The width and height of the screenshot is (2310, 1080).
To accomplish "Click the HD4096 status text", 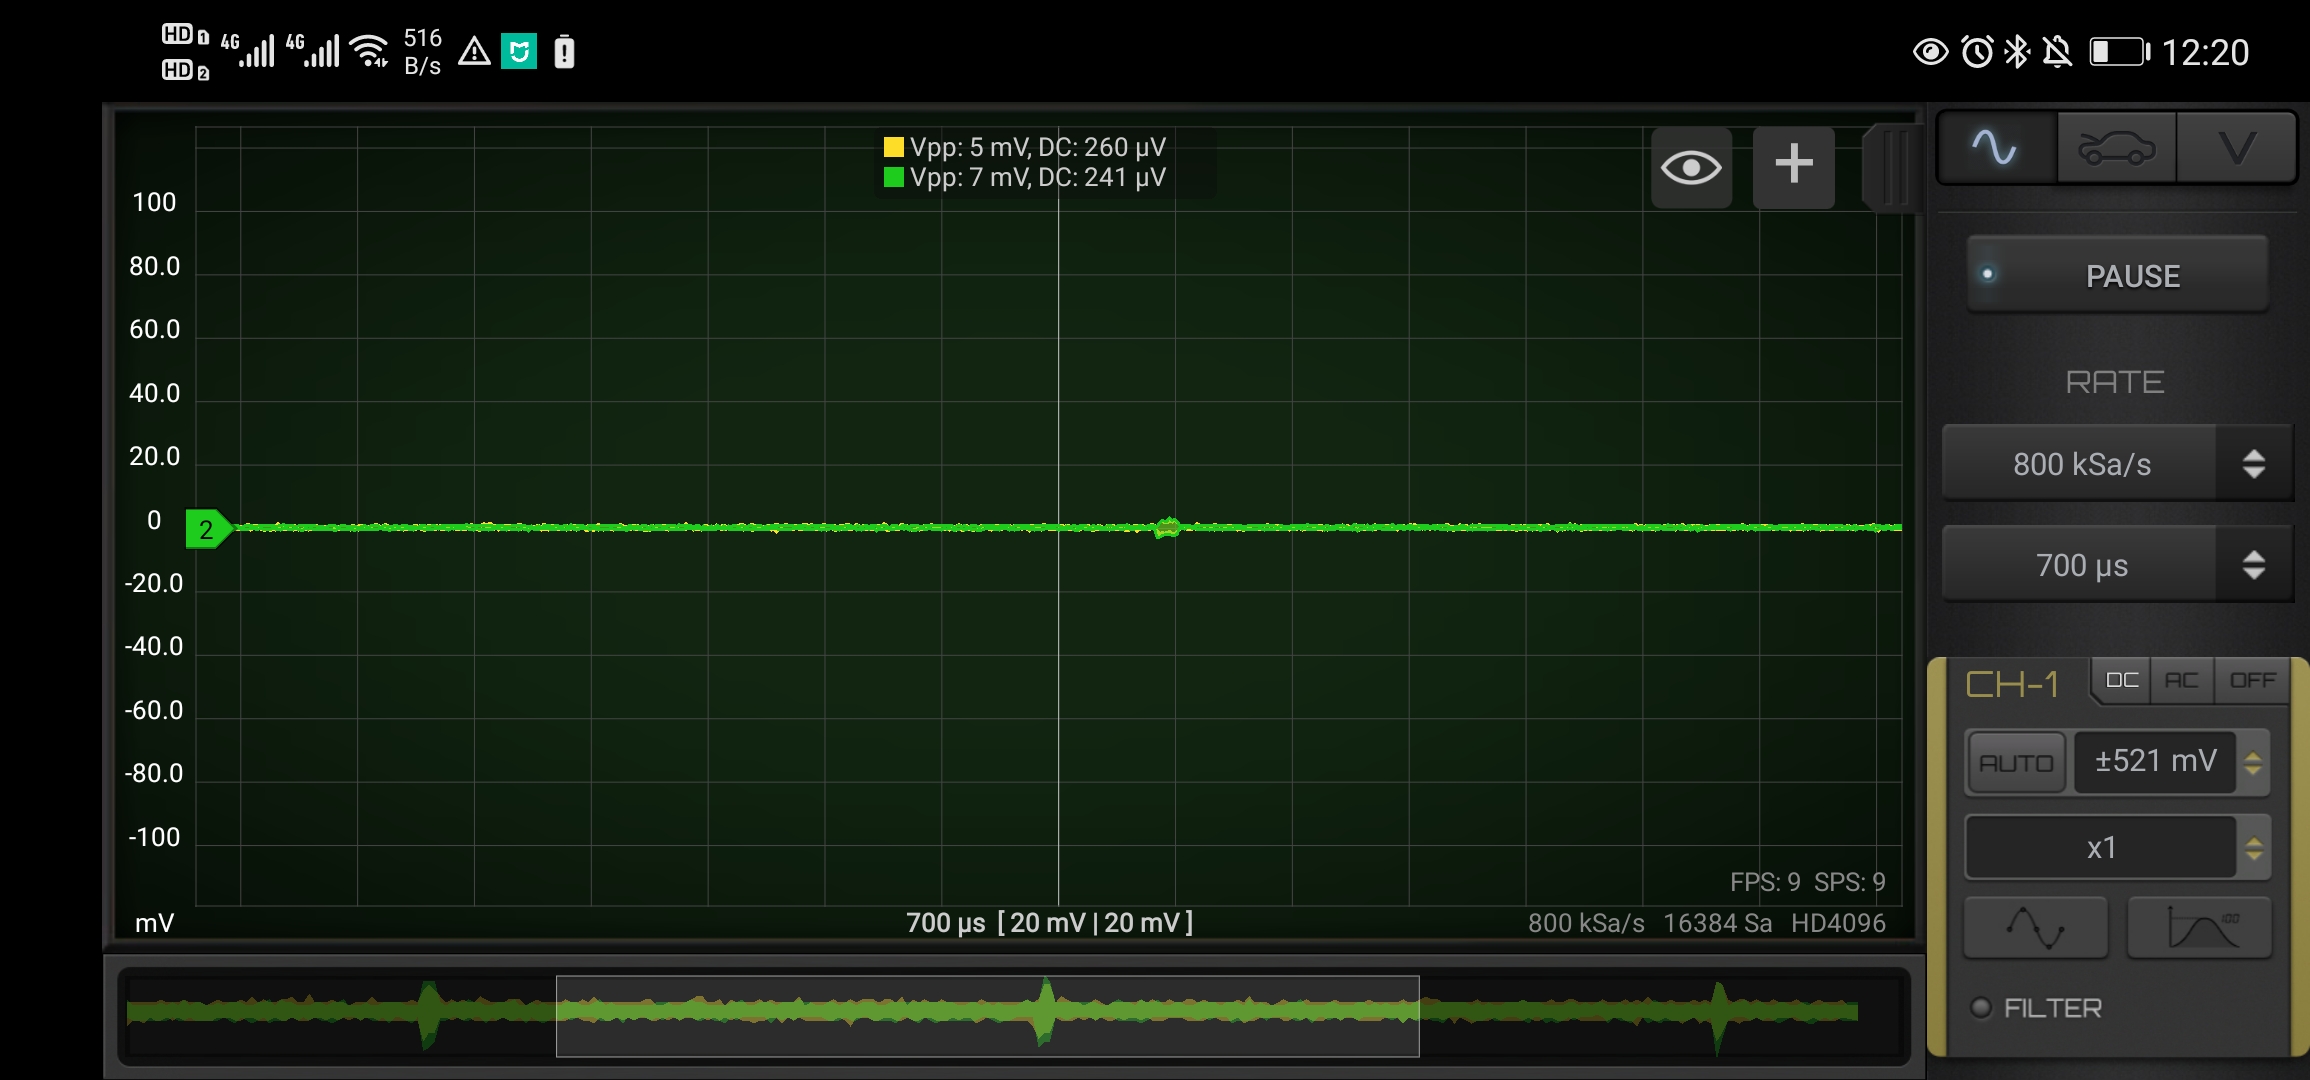I will (1838, 923).
